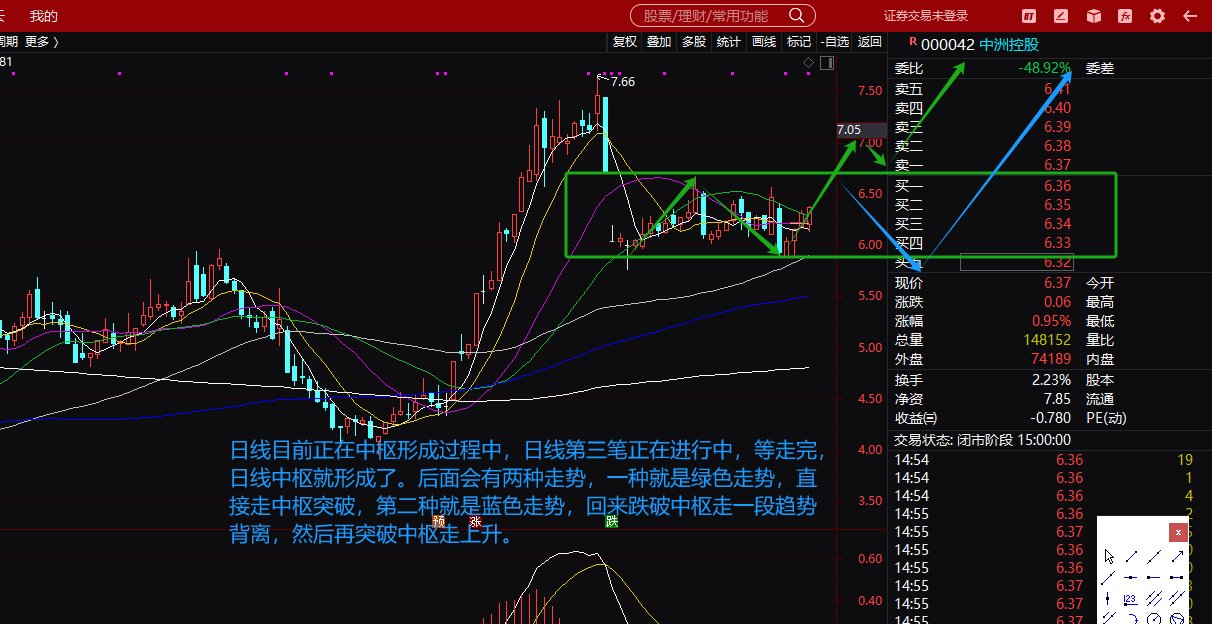This screenshot has width=1212, height=624.
Task: Click the pencil edit icon in header
Action: click(x=1061, y=16)
